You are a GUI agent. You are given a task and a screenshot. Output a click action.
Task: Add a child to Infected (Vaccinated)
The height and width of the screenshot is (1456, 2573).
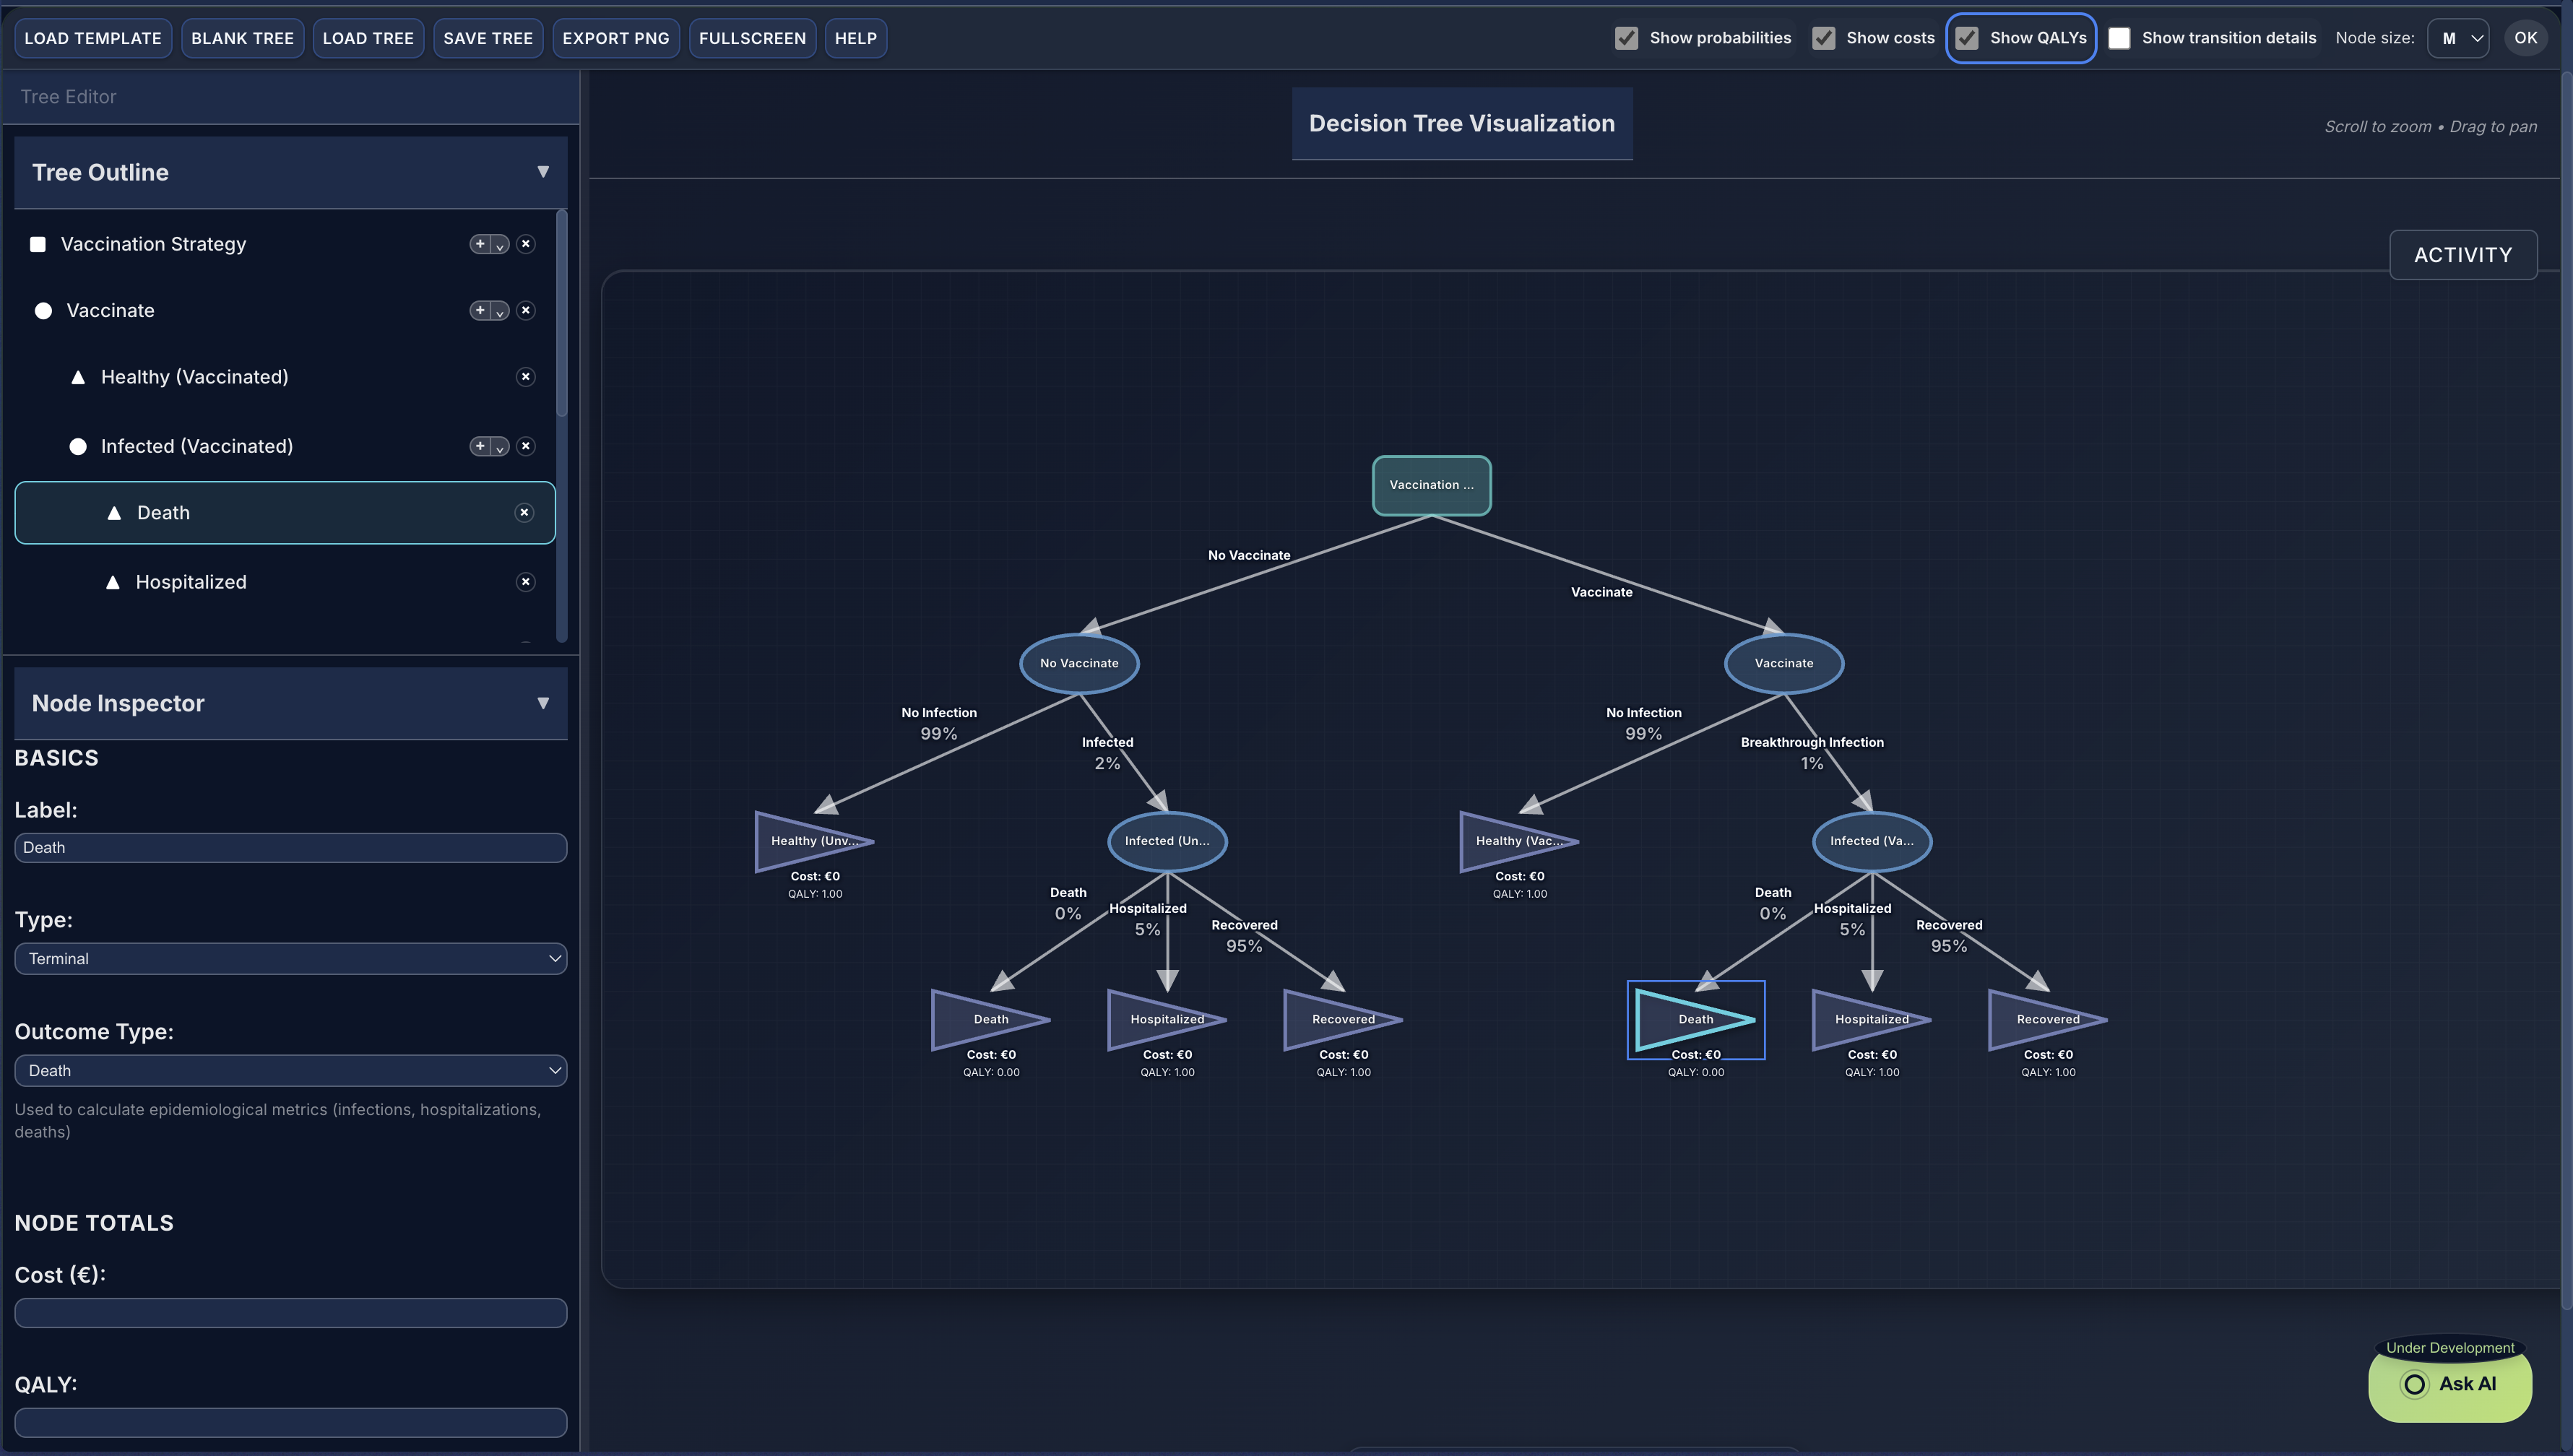pos(480,446)
